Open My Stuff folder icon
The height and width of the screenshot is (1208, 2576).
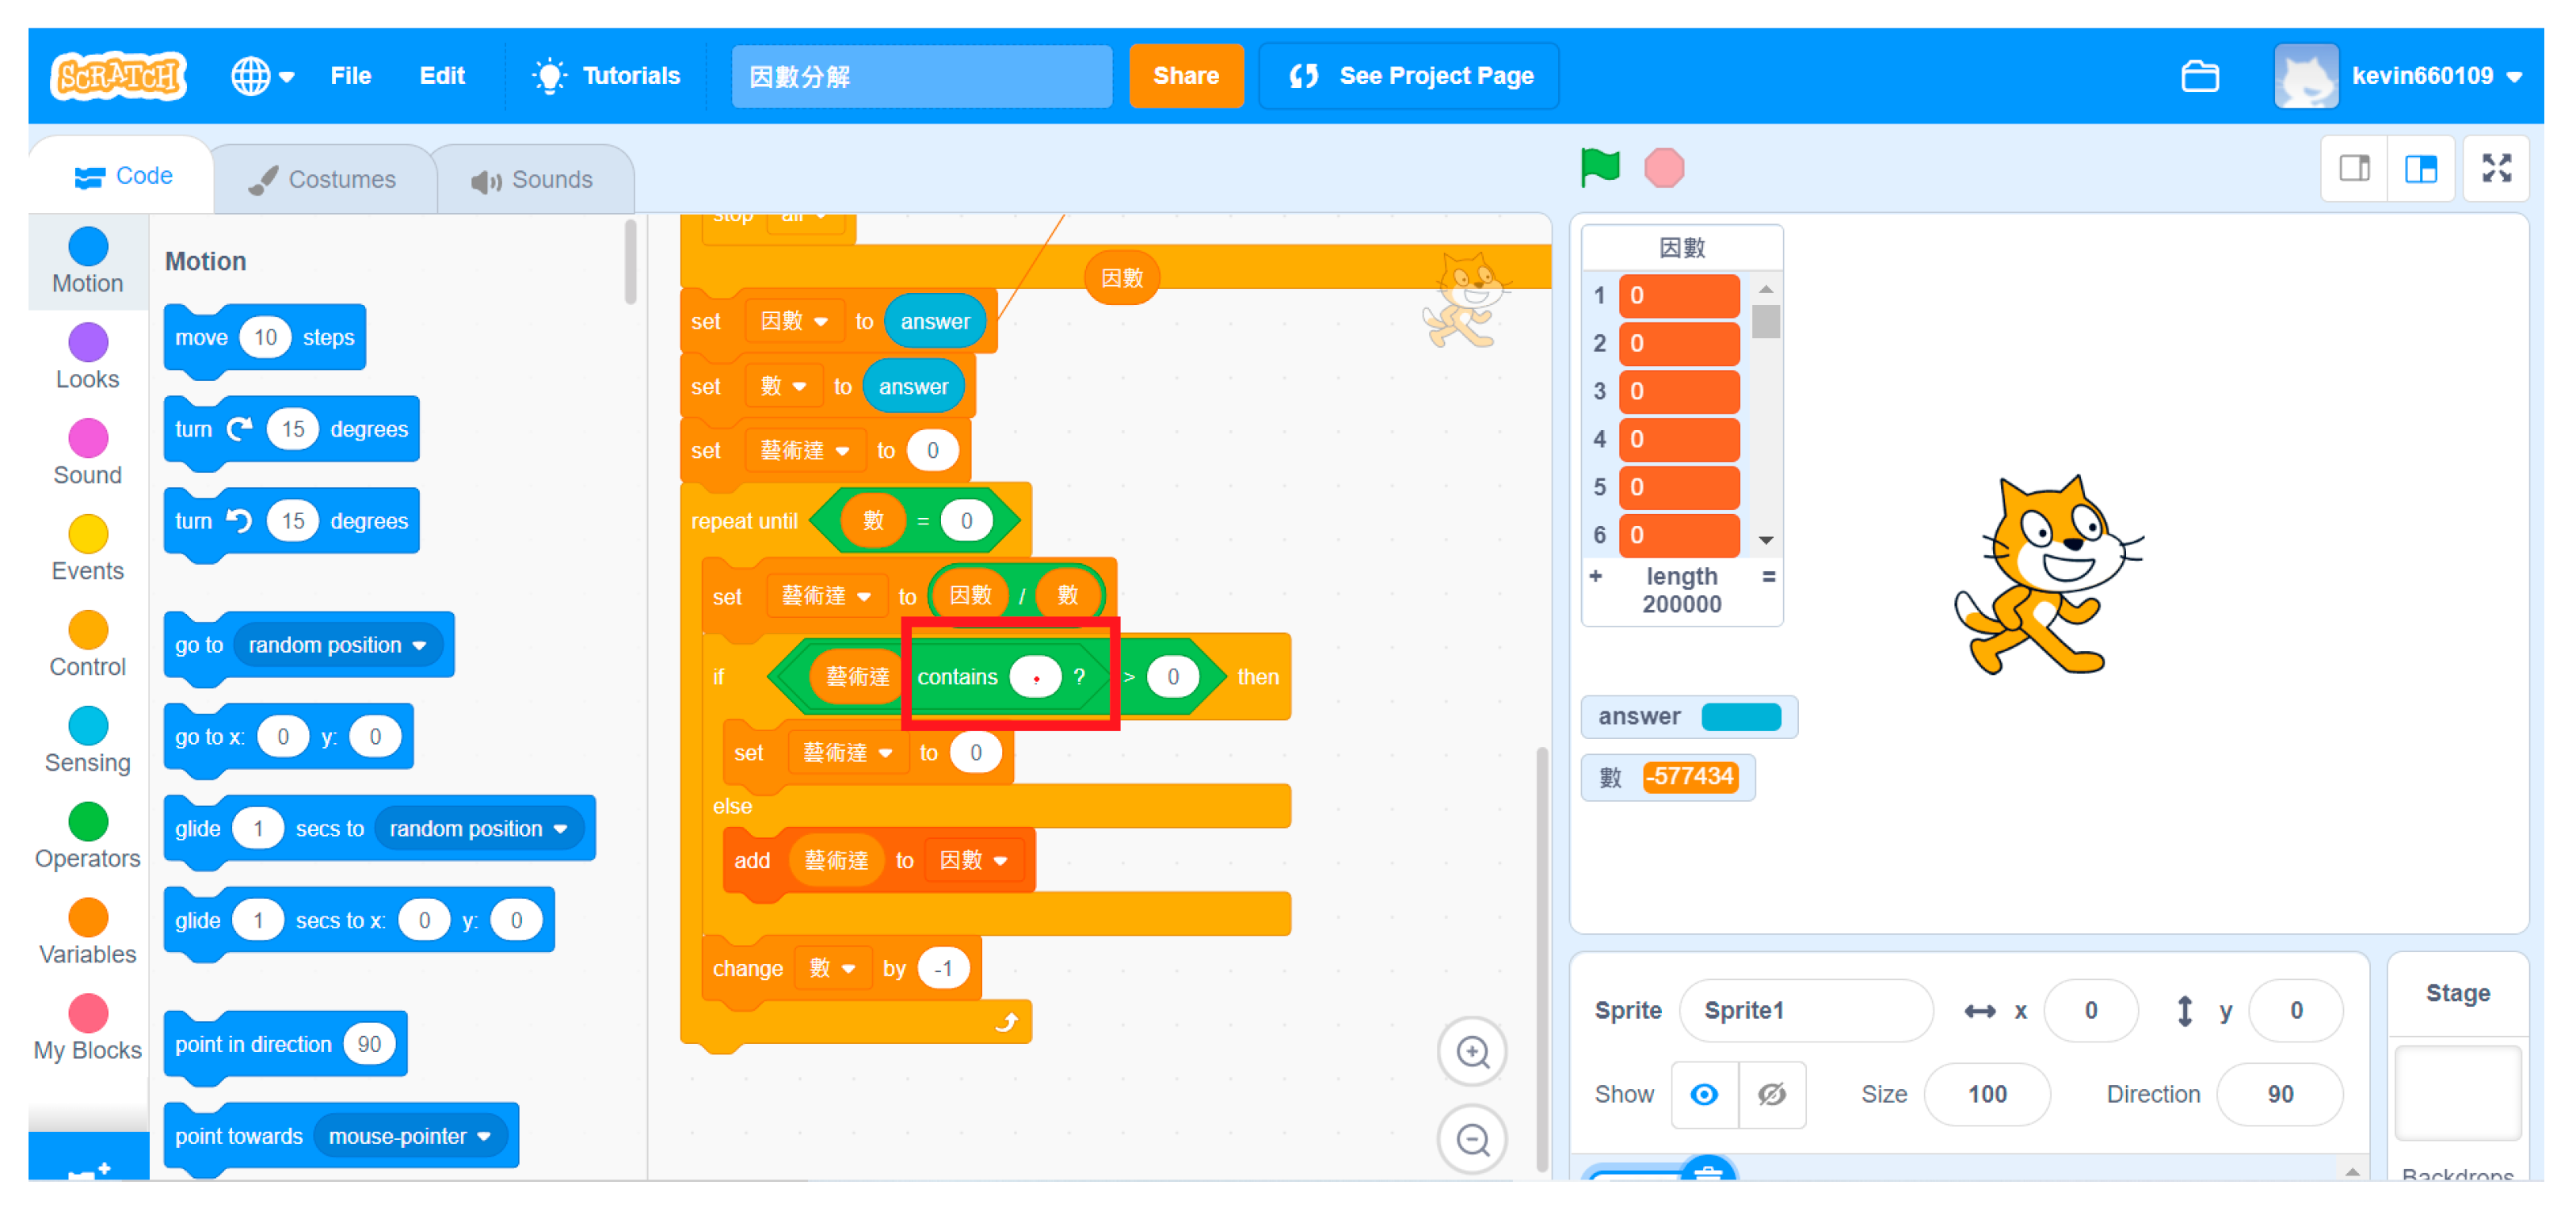point(2199,76)
